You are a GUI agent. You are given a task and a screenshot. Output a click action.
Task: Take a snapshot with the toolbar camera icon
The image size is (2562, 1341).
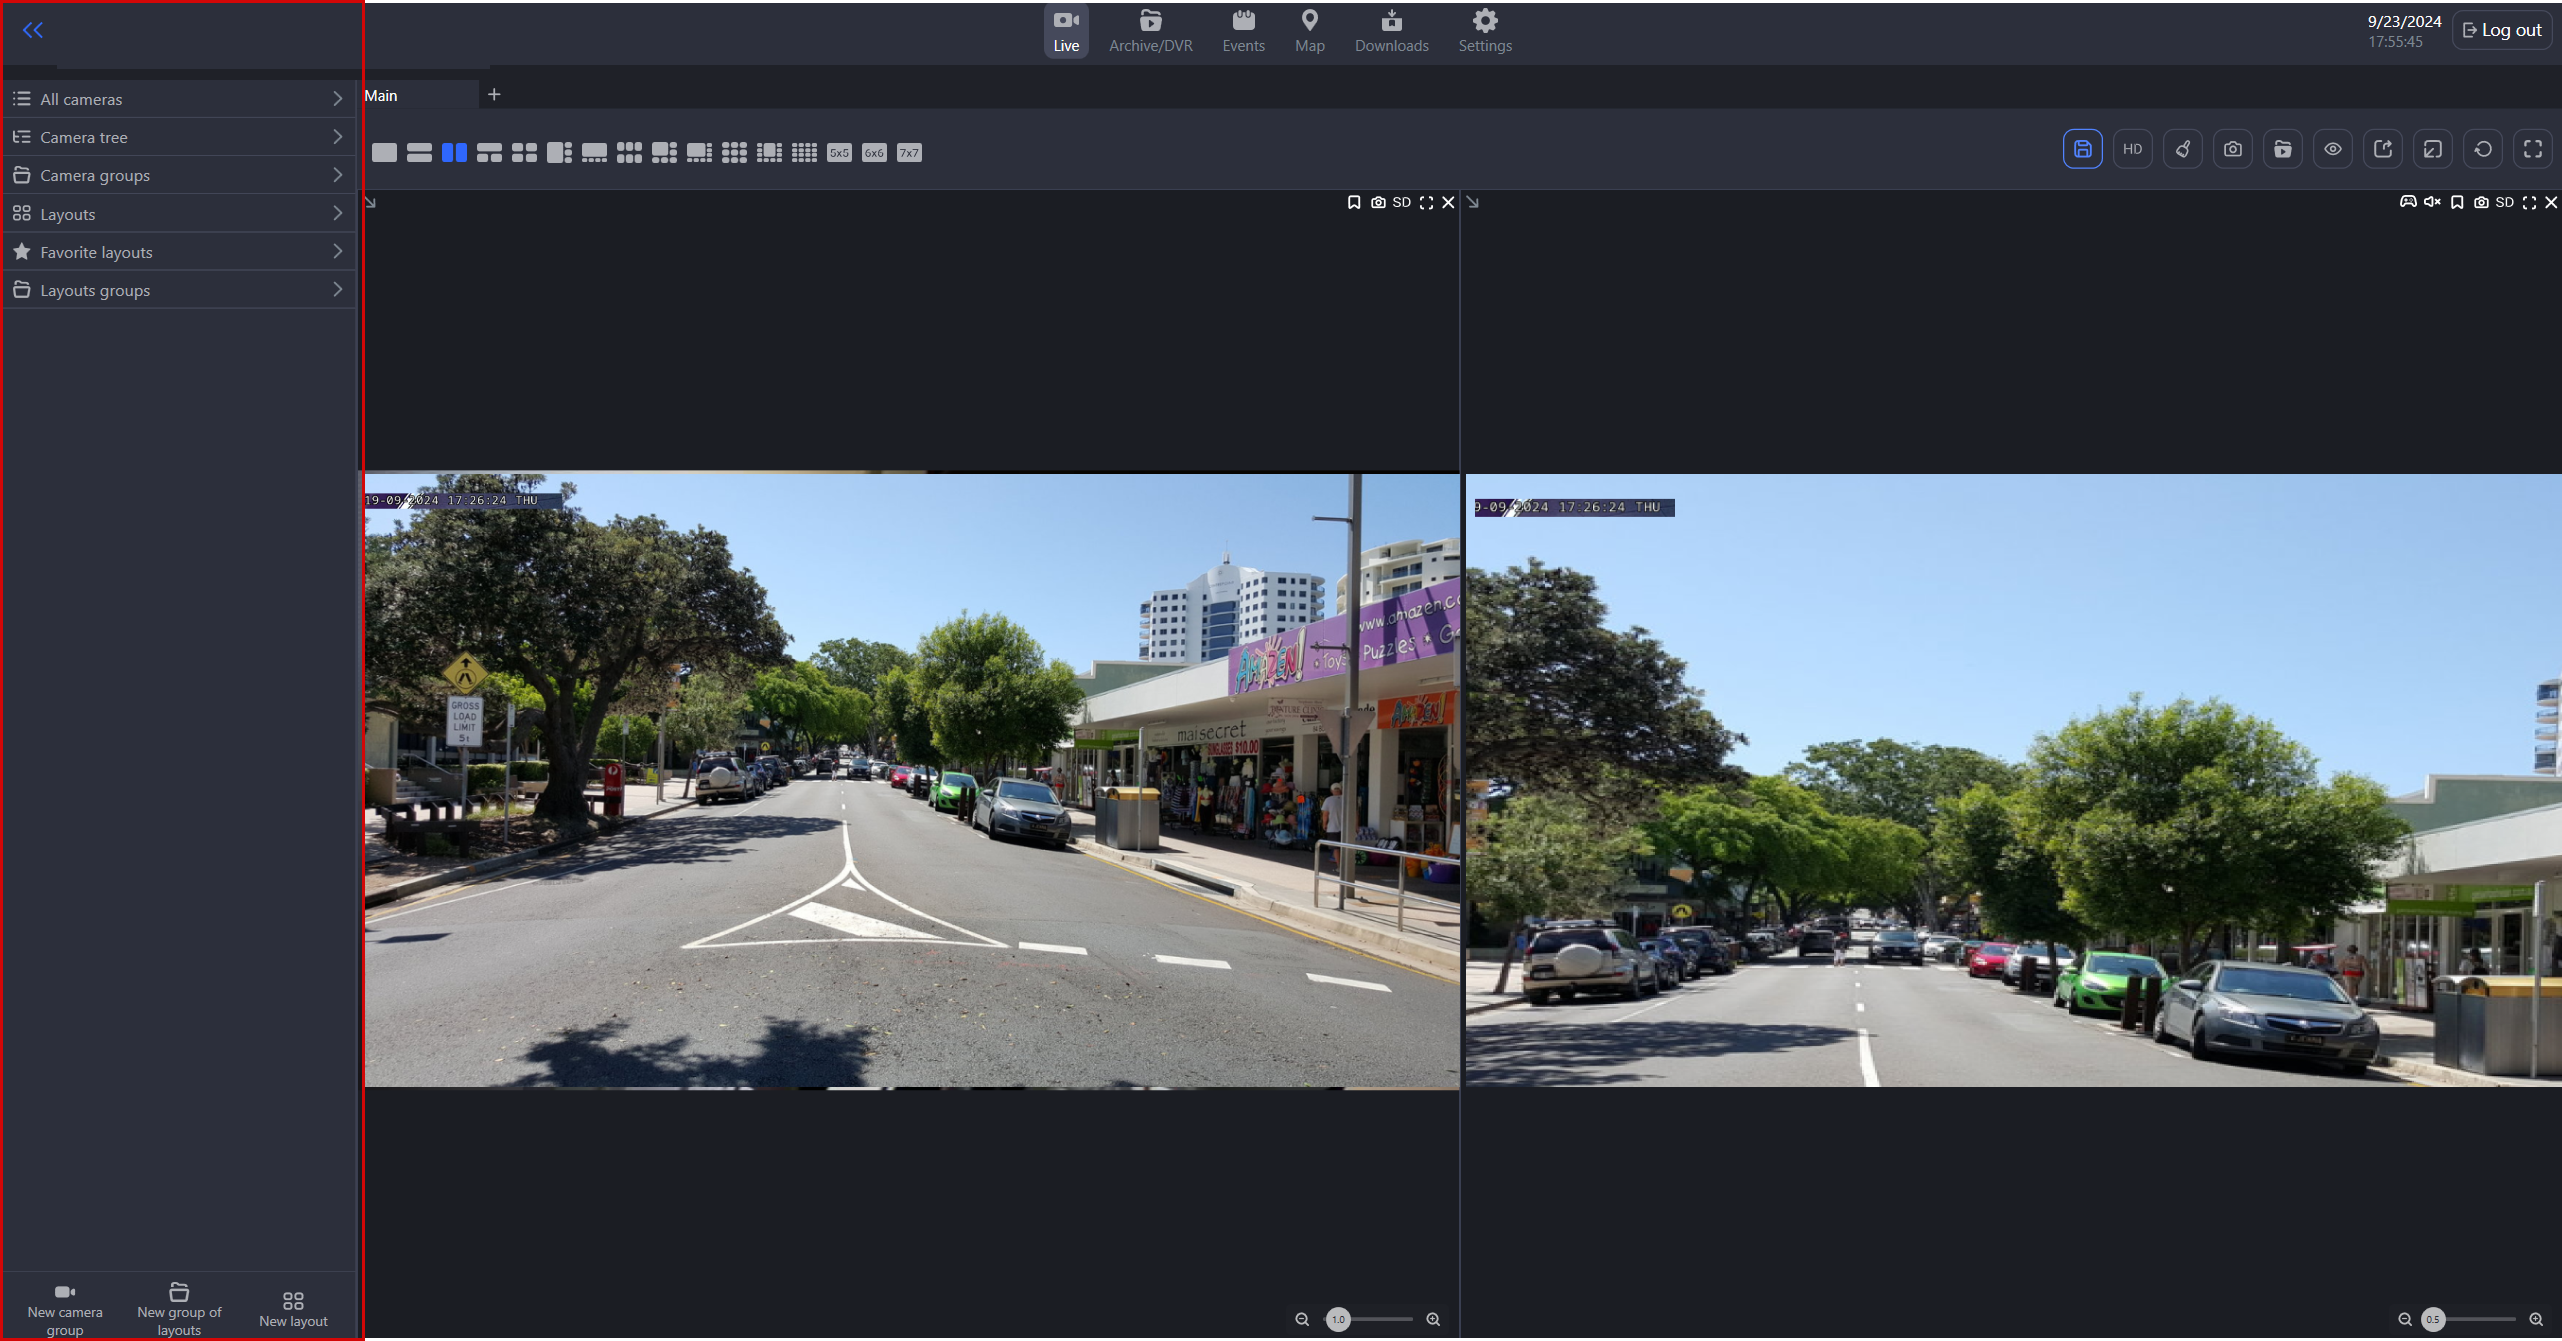[2232, 149]
